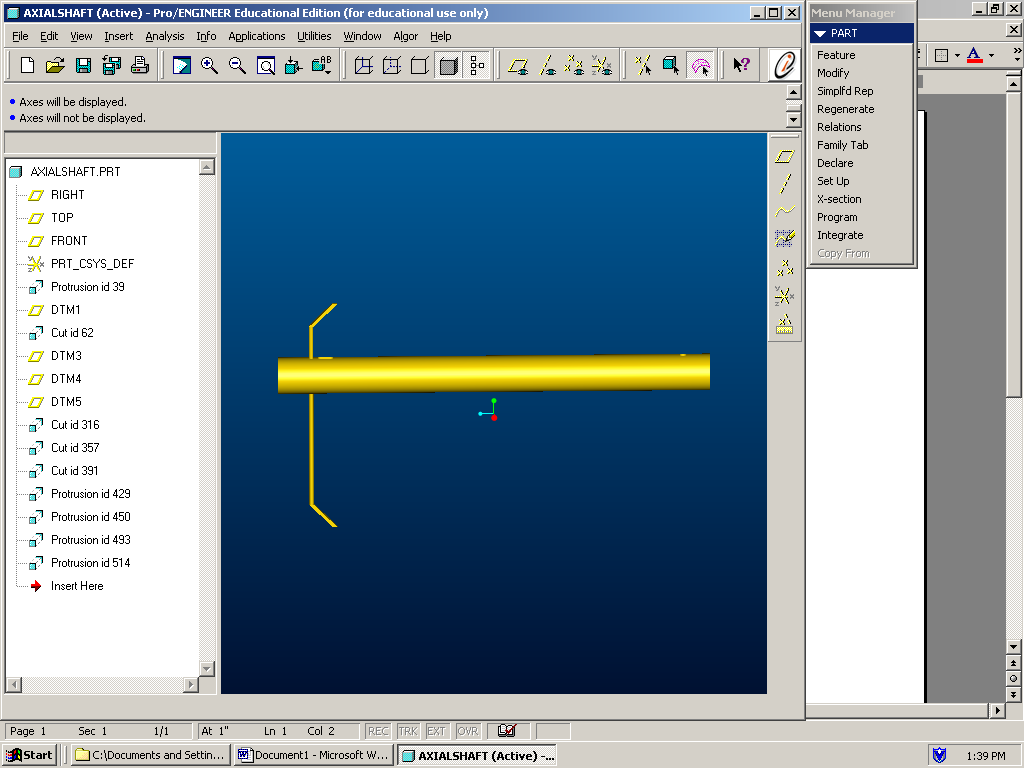Screen dimensions: 1024x768
Task: Click Regenerate in the Menu Manager
Action: tap(845, 109)
